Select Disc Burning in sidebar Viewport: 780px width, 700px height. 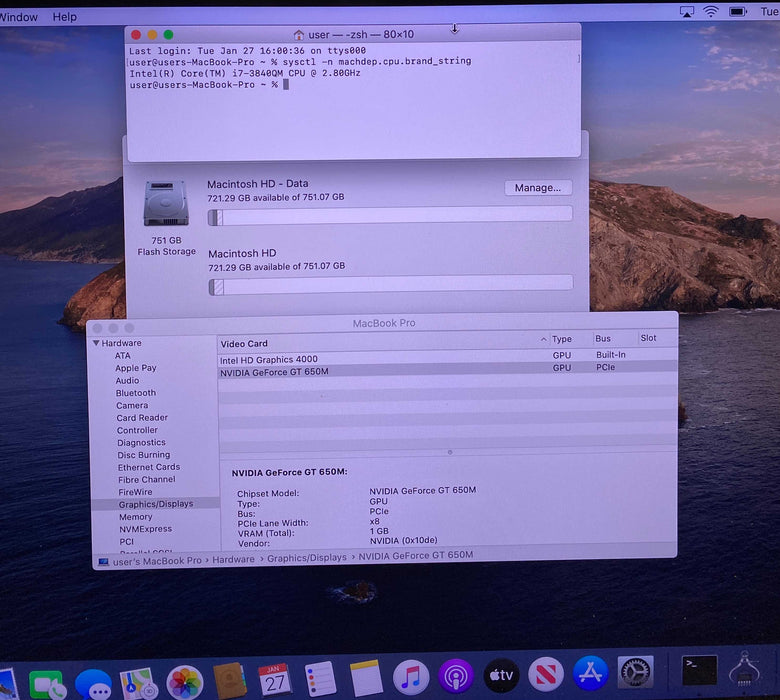pyautogui.click(x=144, y=455)
